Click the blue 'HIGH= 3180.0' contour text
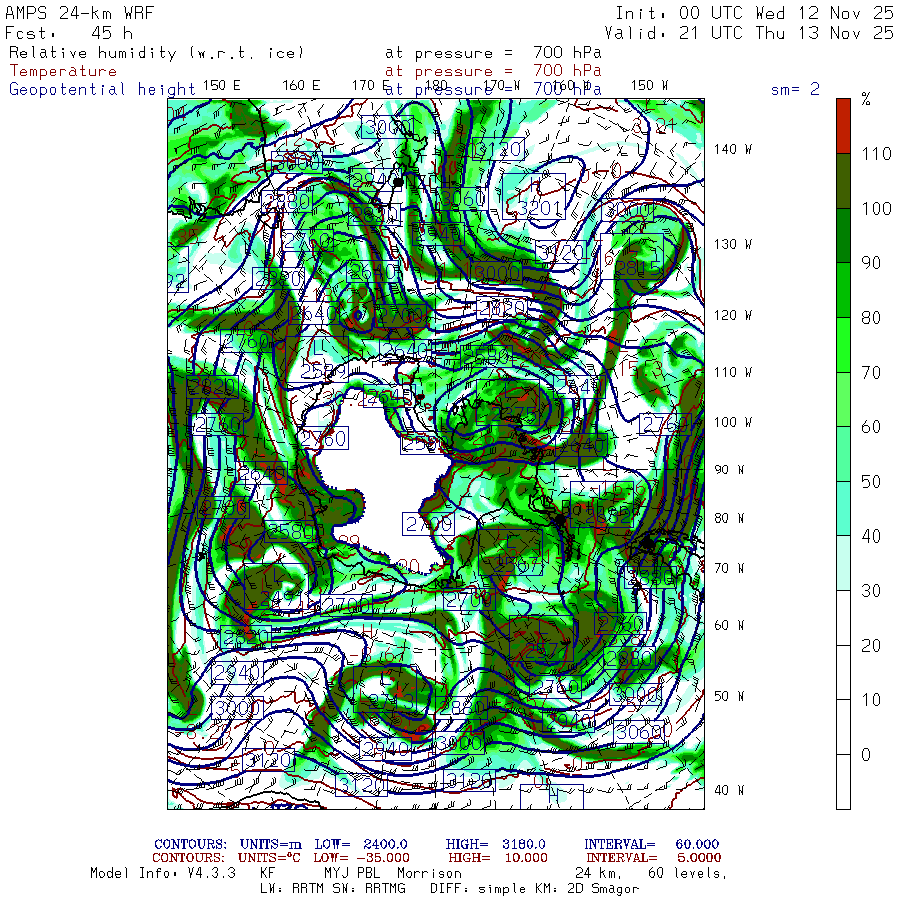 (x=495, y=844)
